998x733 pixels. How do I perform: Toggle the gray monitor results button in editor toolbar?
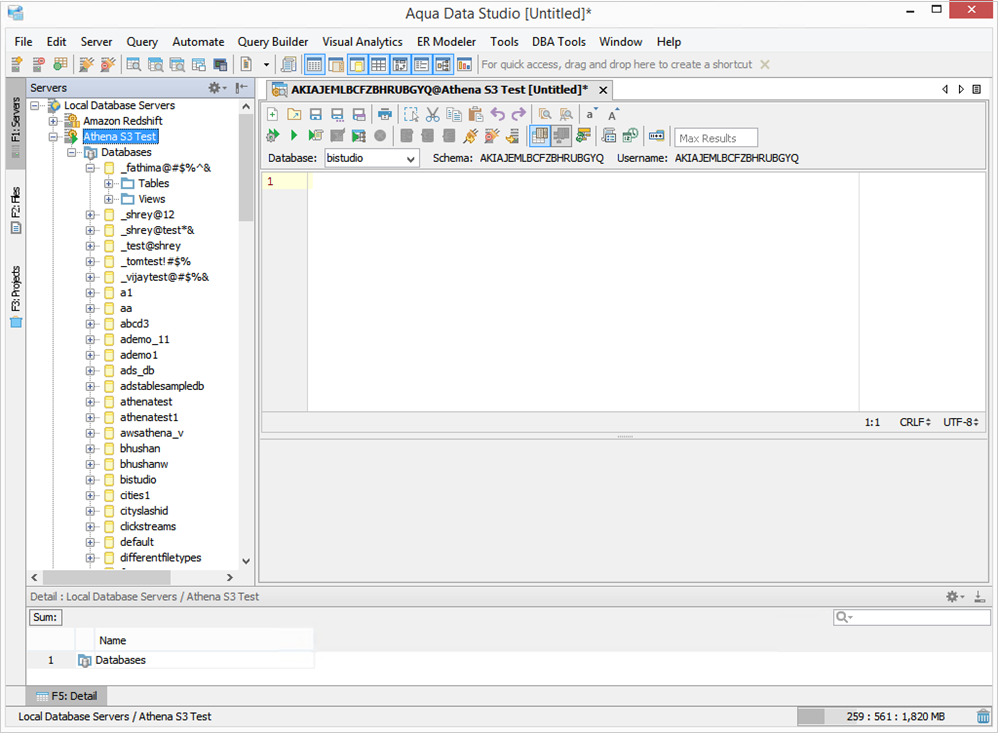561,135
